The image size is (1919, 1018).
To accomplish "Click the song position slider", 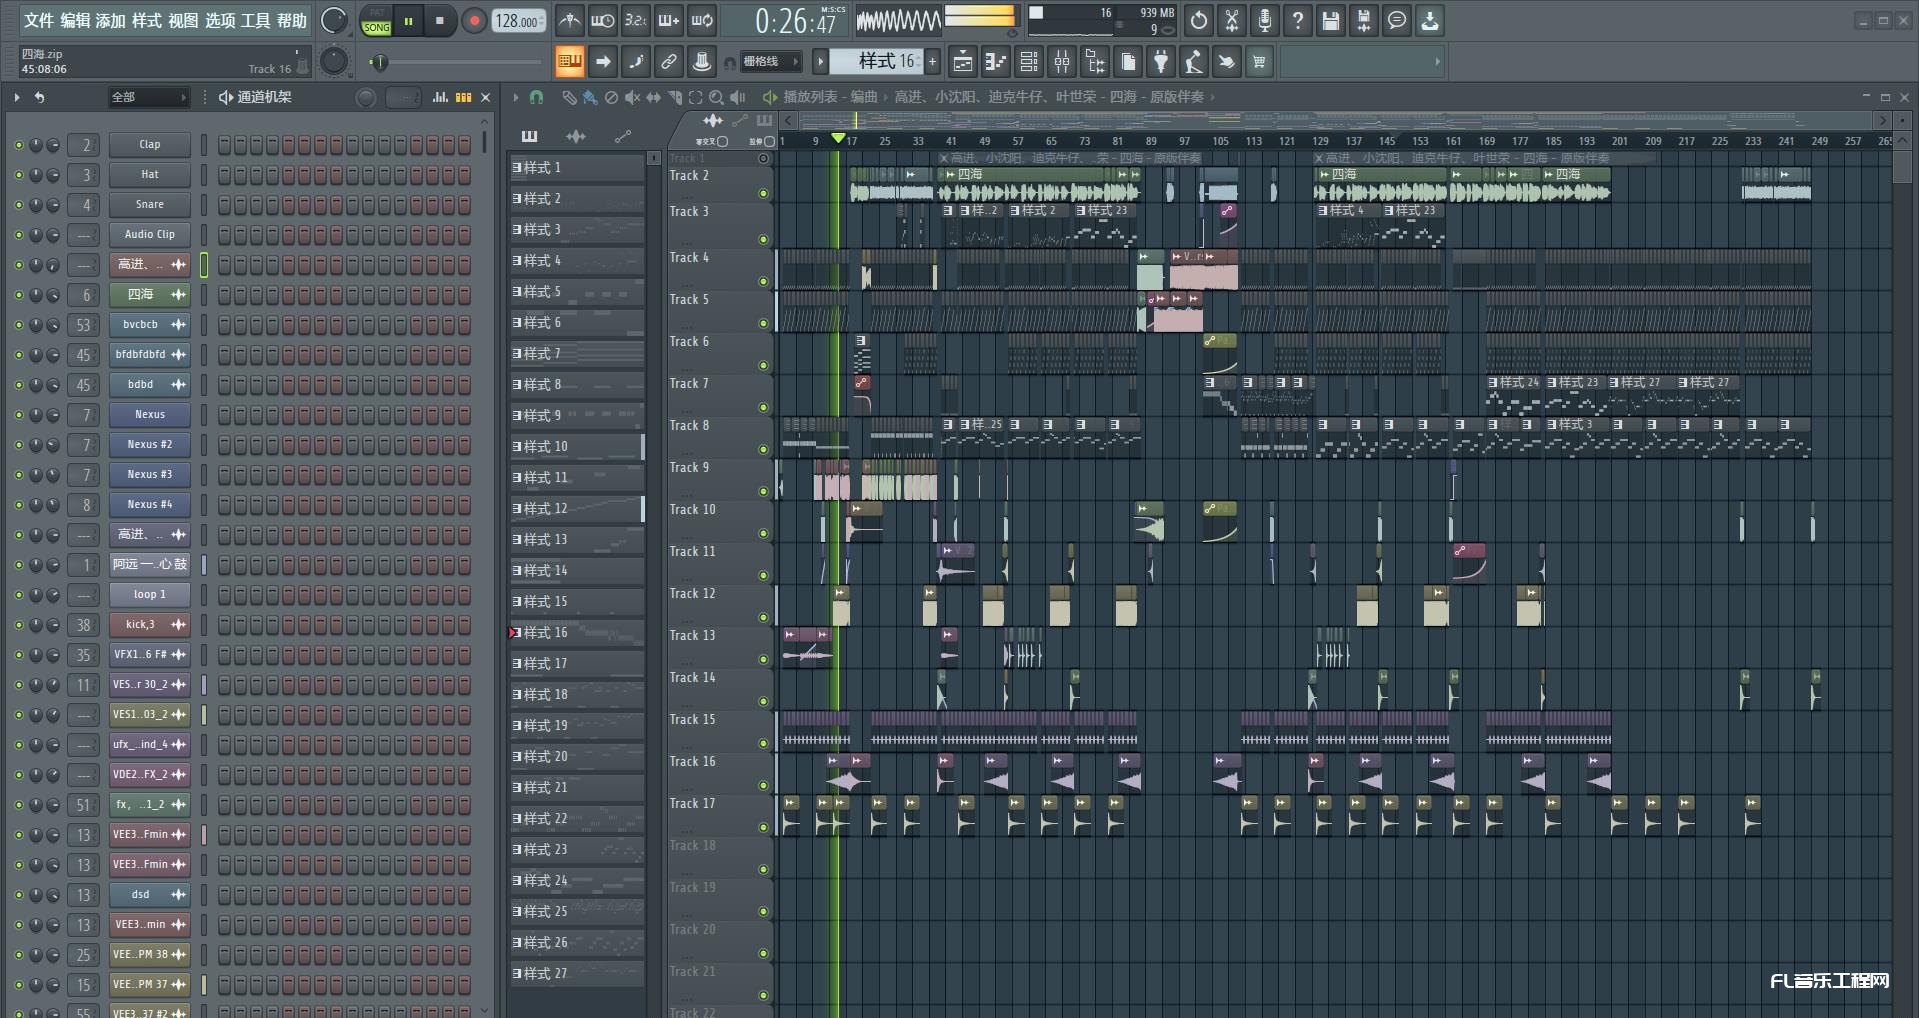I will point(455,62).
